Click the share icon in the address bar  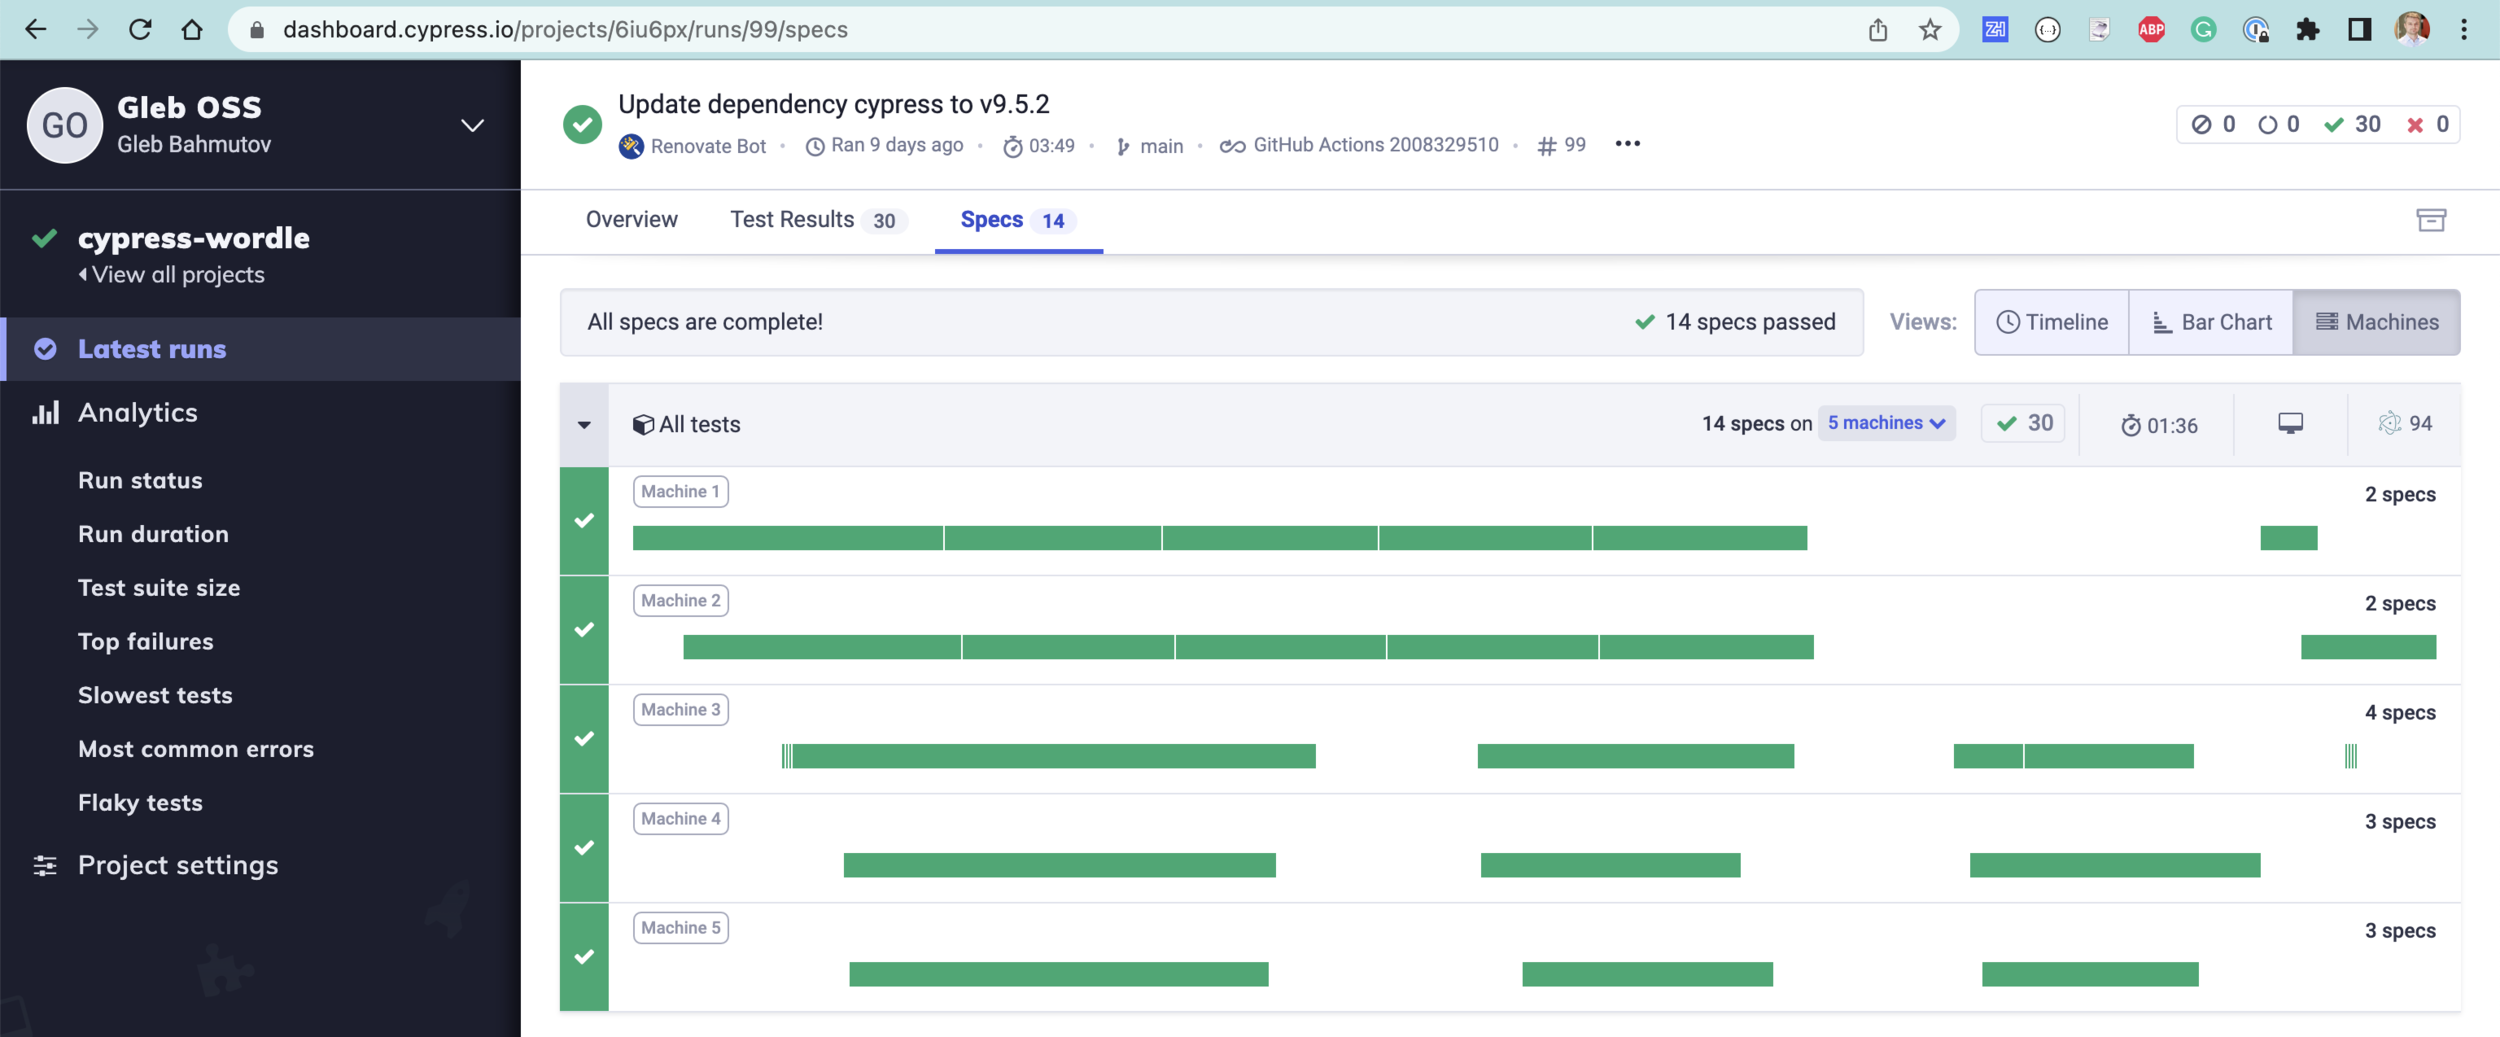point(1878,30)
